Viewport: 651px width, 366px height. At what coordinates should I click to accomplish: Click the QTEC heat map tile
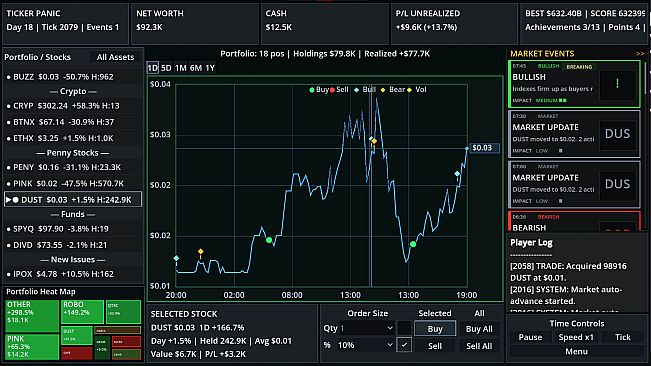tap(123, 312)
